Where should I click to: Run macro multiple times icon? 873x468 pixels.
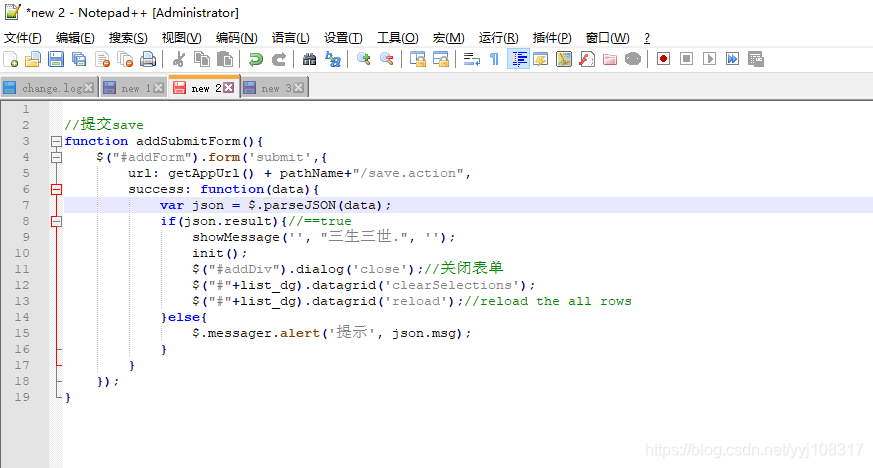pos(733,59)
